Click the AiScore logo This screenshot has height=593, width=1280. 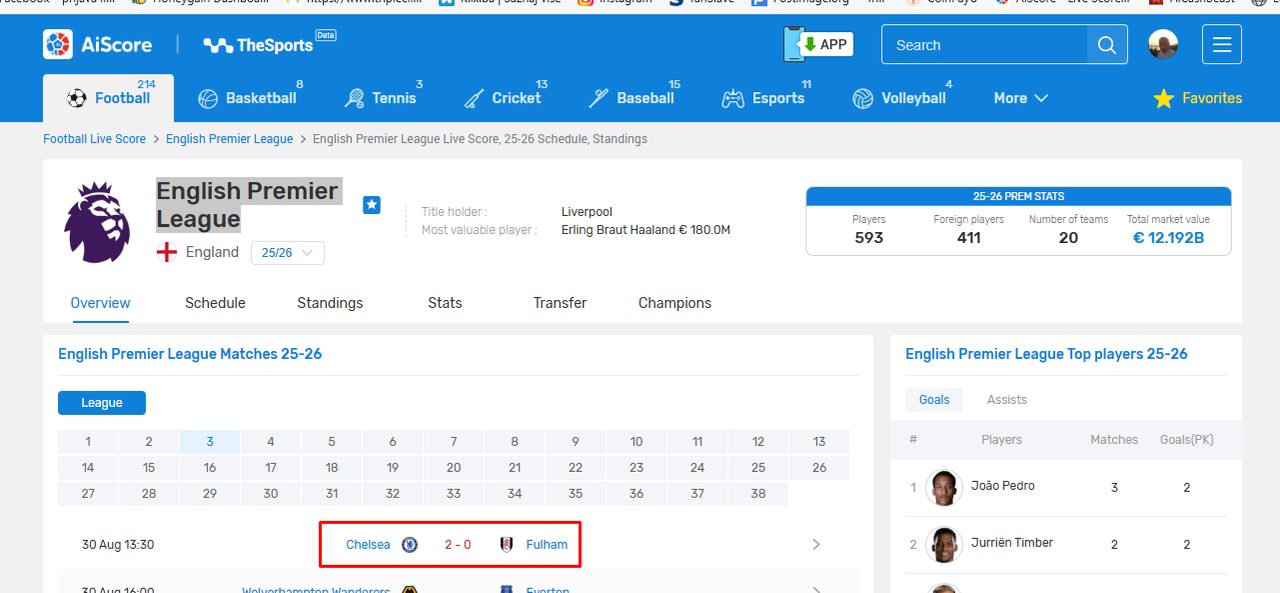100,44
